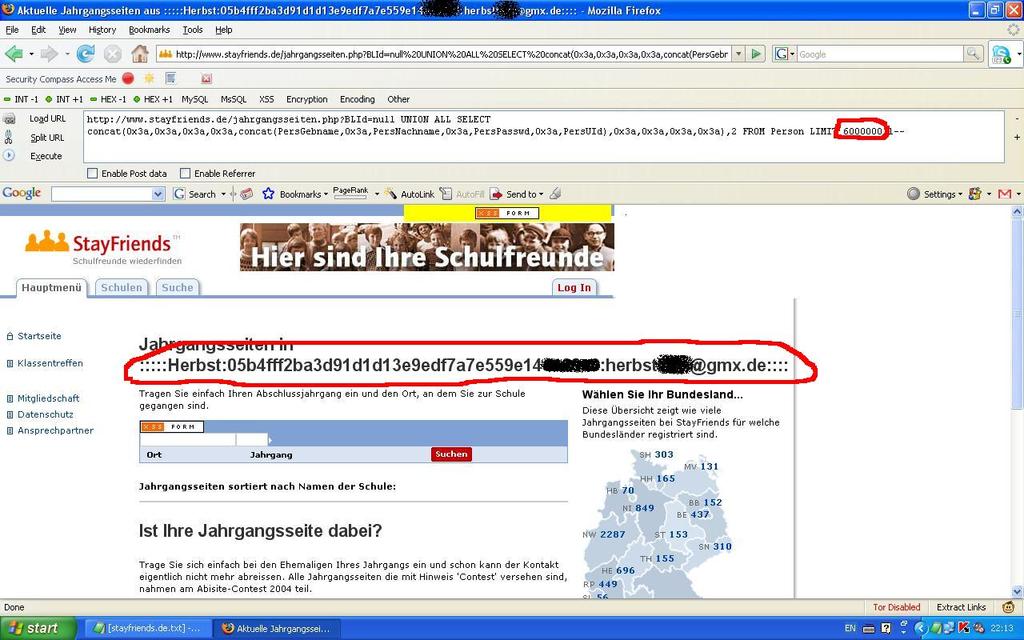Viewport: 1024px width, 640px height.
Task: Click the Ort search input field
Action: click(x=187, y=440)
